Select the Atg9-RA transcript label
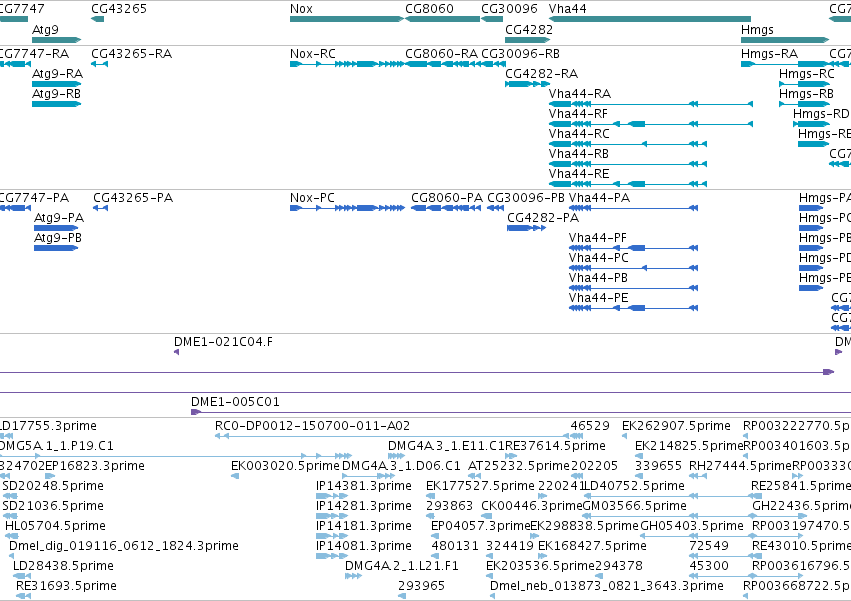This screenshot has height=601, width=851. point(58,74)
